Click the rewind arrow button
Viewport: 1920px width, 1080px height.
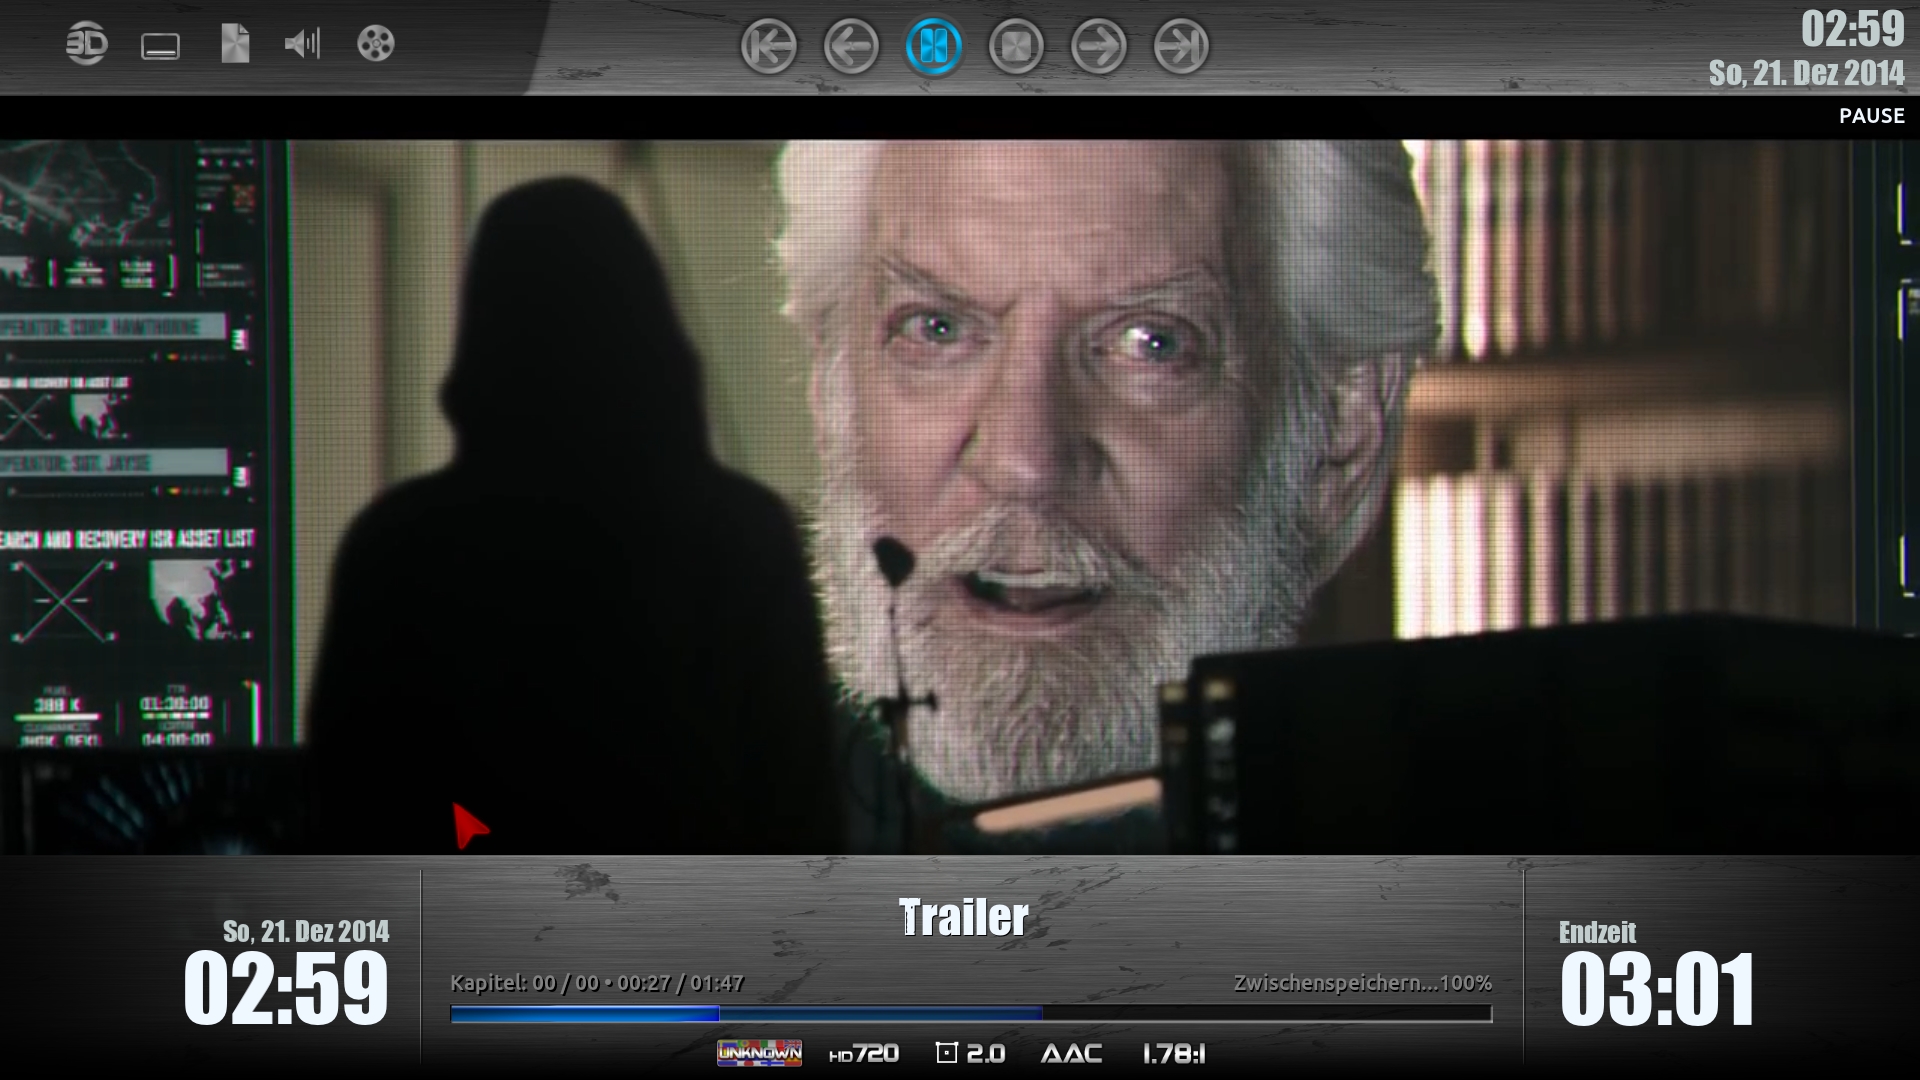851,46
